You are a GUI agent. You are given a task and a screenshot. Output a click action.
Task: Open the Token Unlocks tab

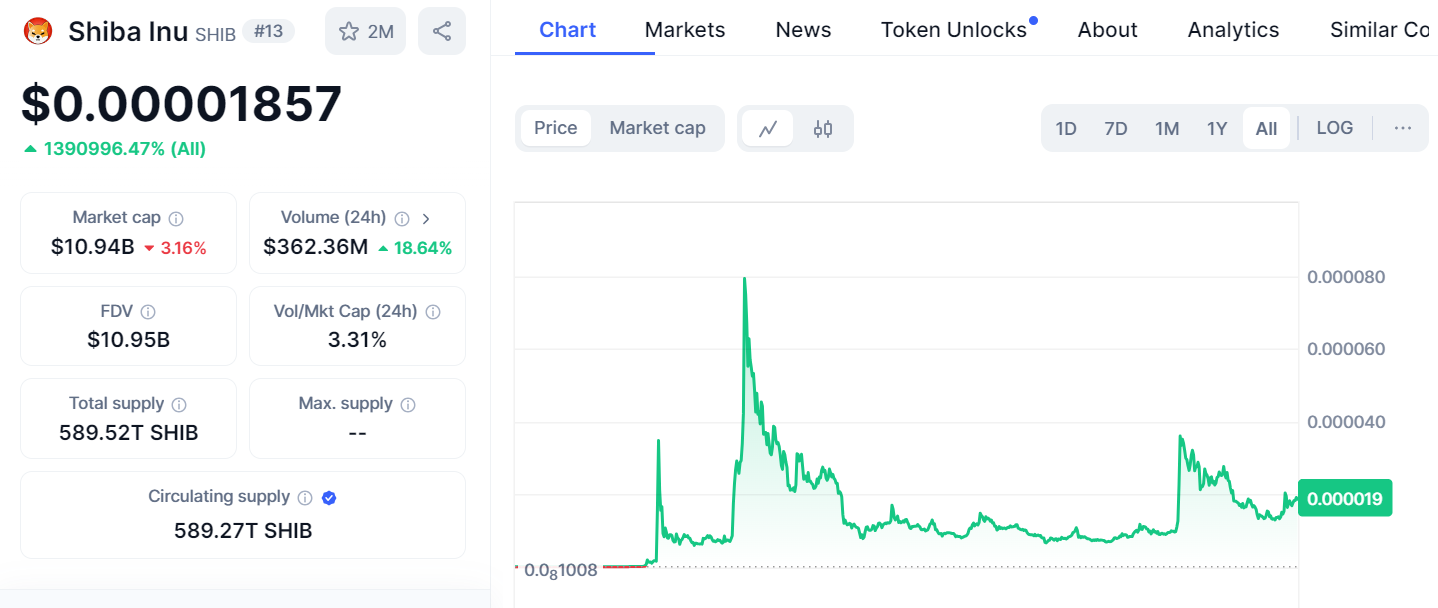point(954,30)
